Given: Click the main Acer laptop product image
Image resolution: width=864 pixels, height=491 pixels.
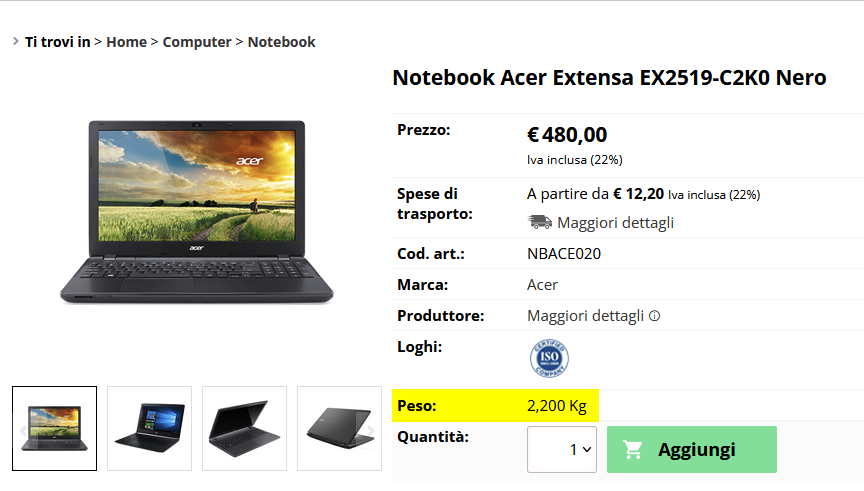Looking at the screenshot, I should [x=197, y=212].
